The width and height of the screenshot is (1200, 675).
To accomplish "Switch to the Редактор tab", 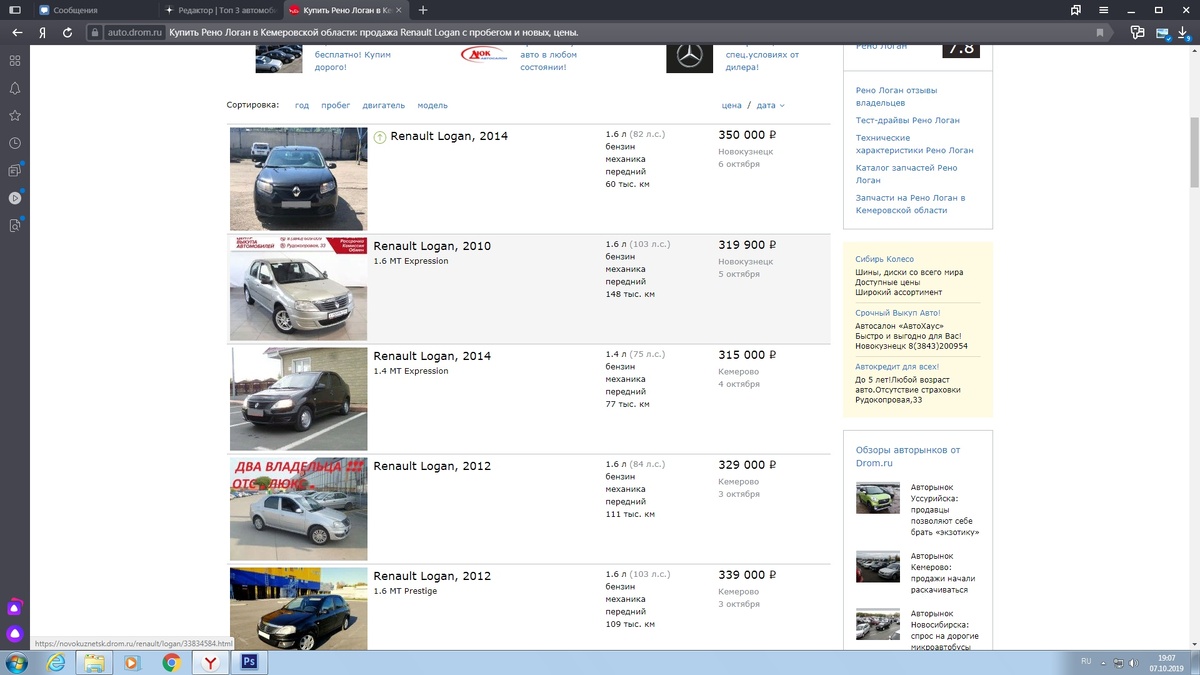I will (x=222, y=10).
